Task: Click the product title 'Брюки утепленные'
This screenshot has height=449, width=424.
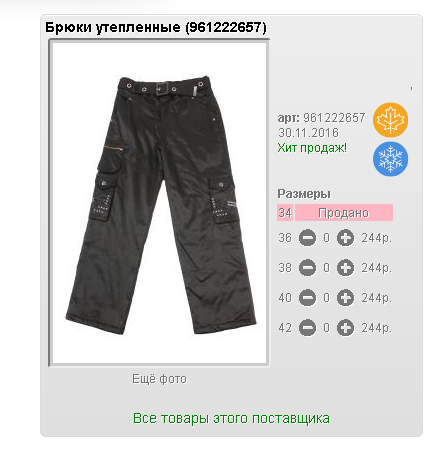Action: (x=113, y=27)
